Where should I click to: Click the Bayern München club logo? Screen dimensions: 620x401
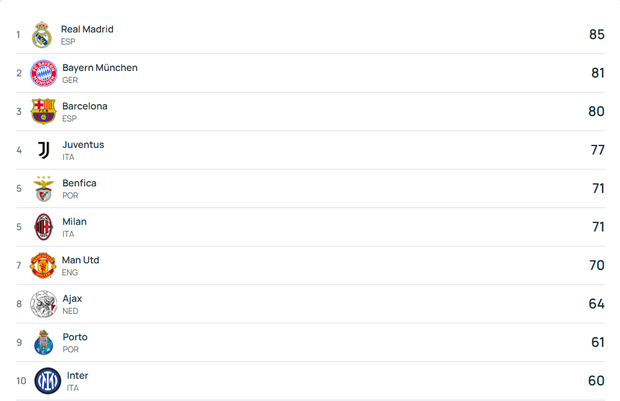[x=43, y=73]
